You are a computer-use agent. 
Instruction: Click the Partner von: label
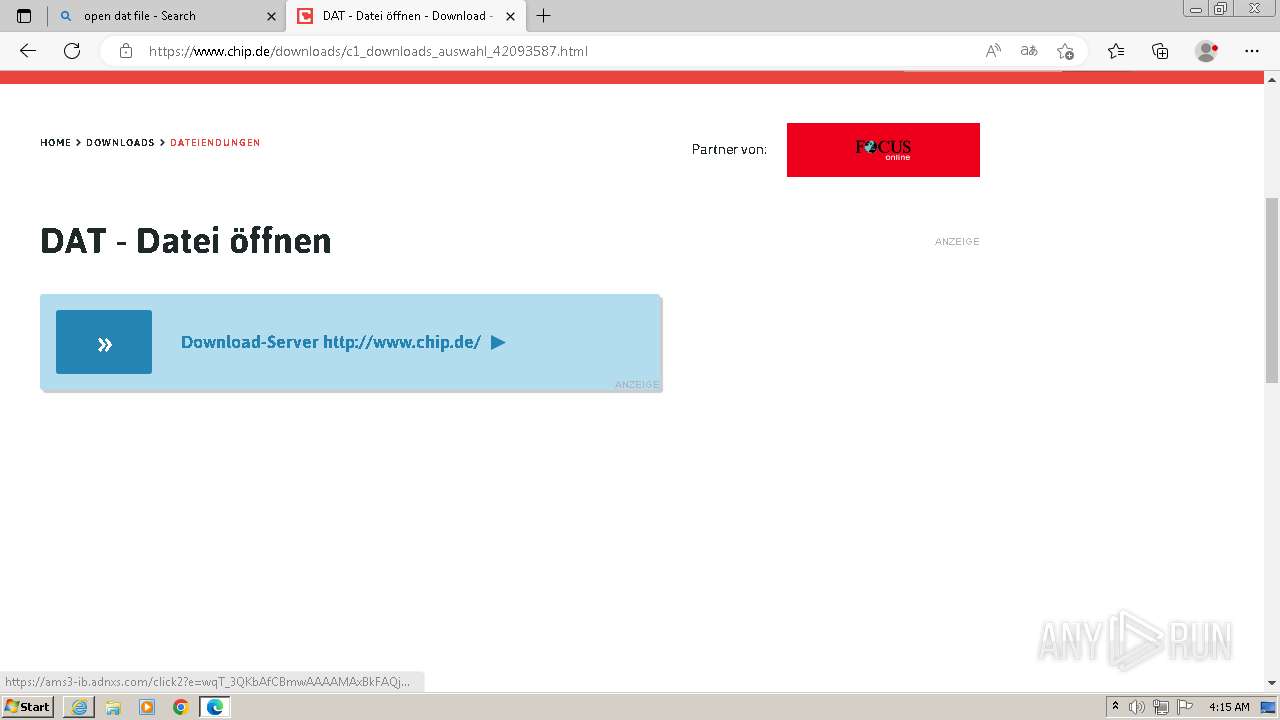(729, 149)
